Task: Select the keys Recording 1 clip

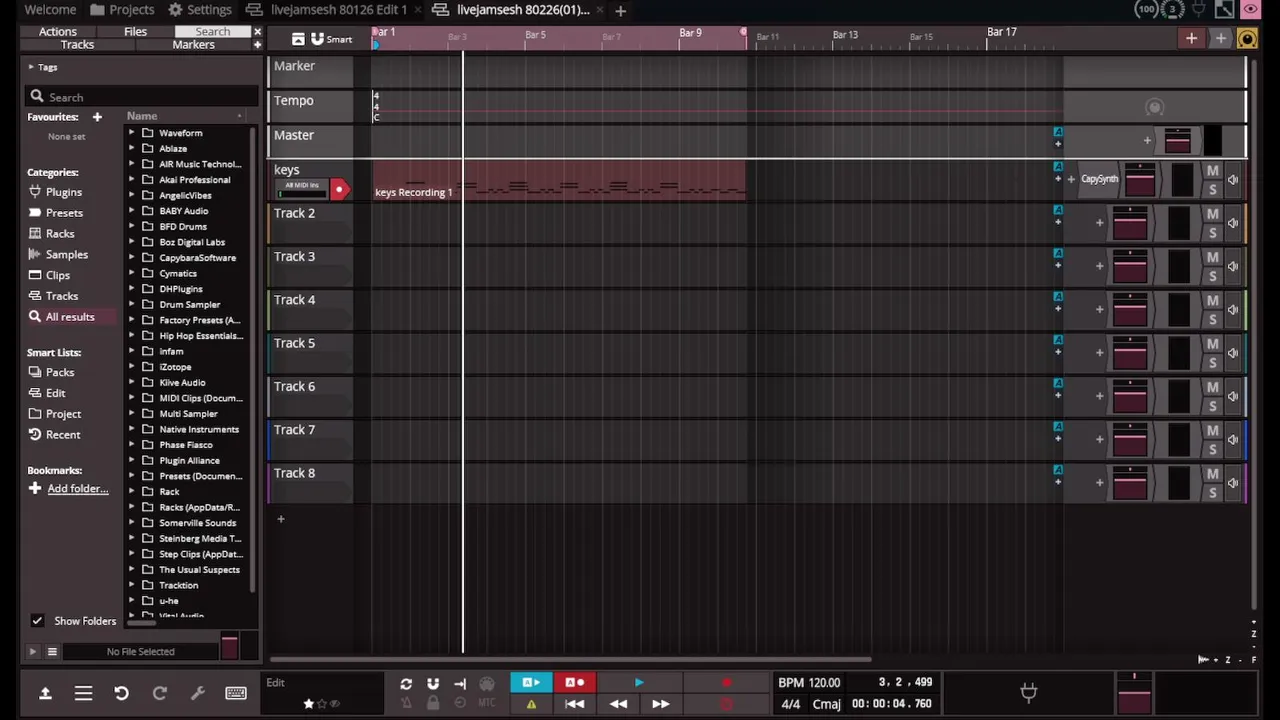Action: (559, 182)
